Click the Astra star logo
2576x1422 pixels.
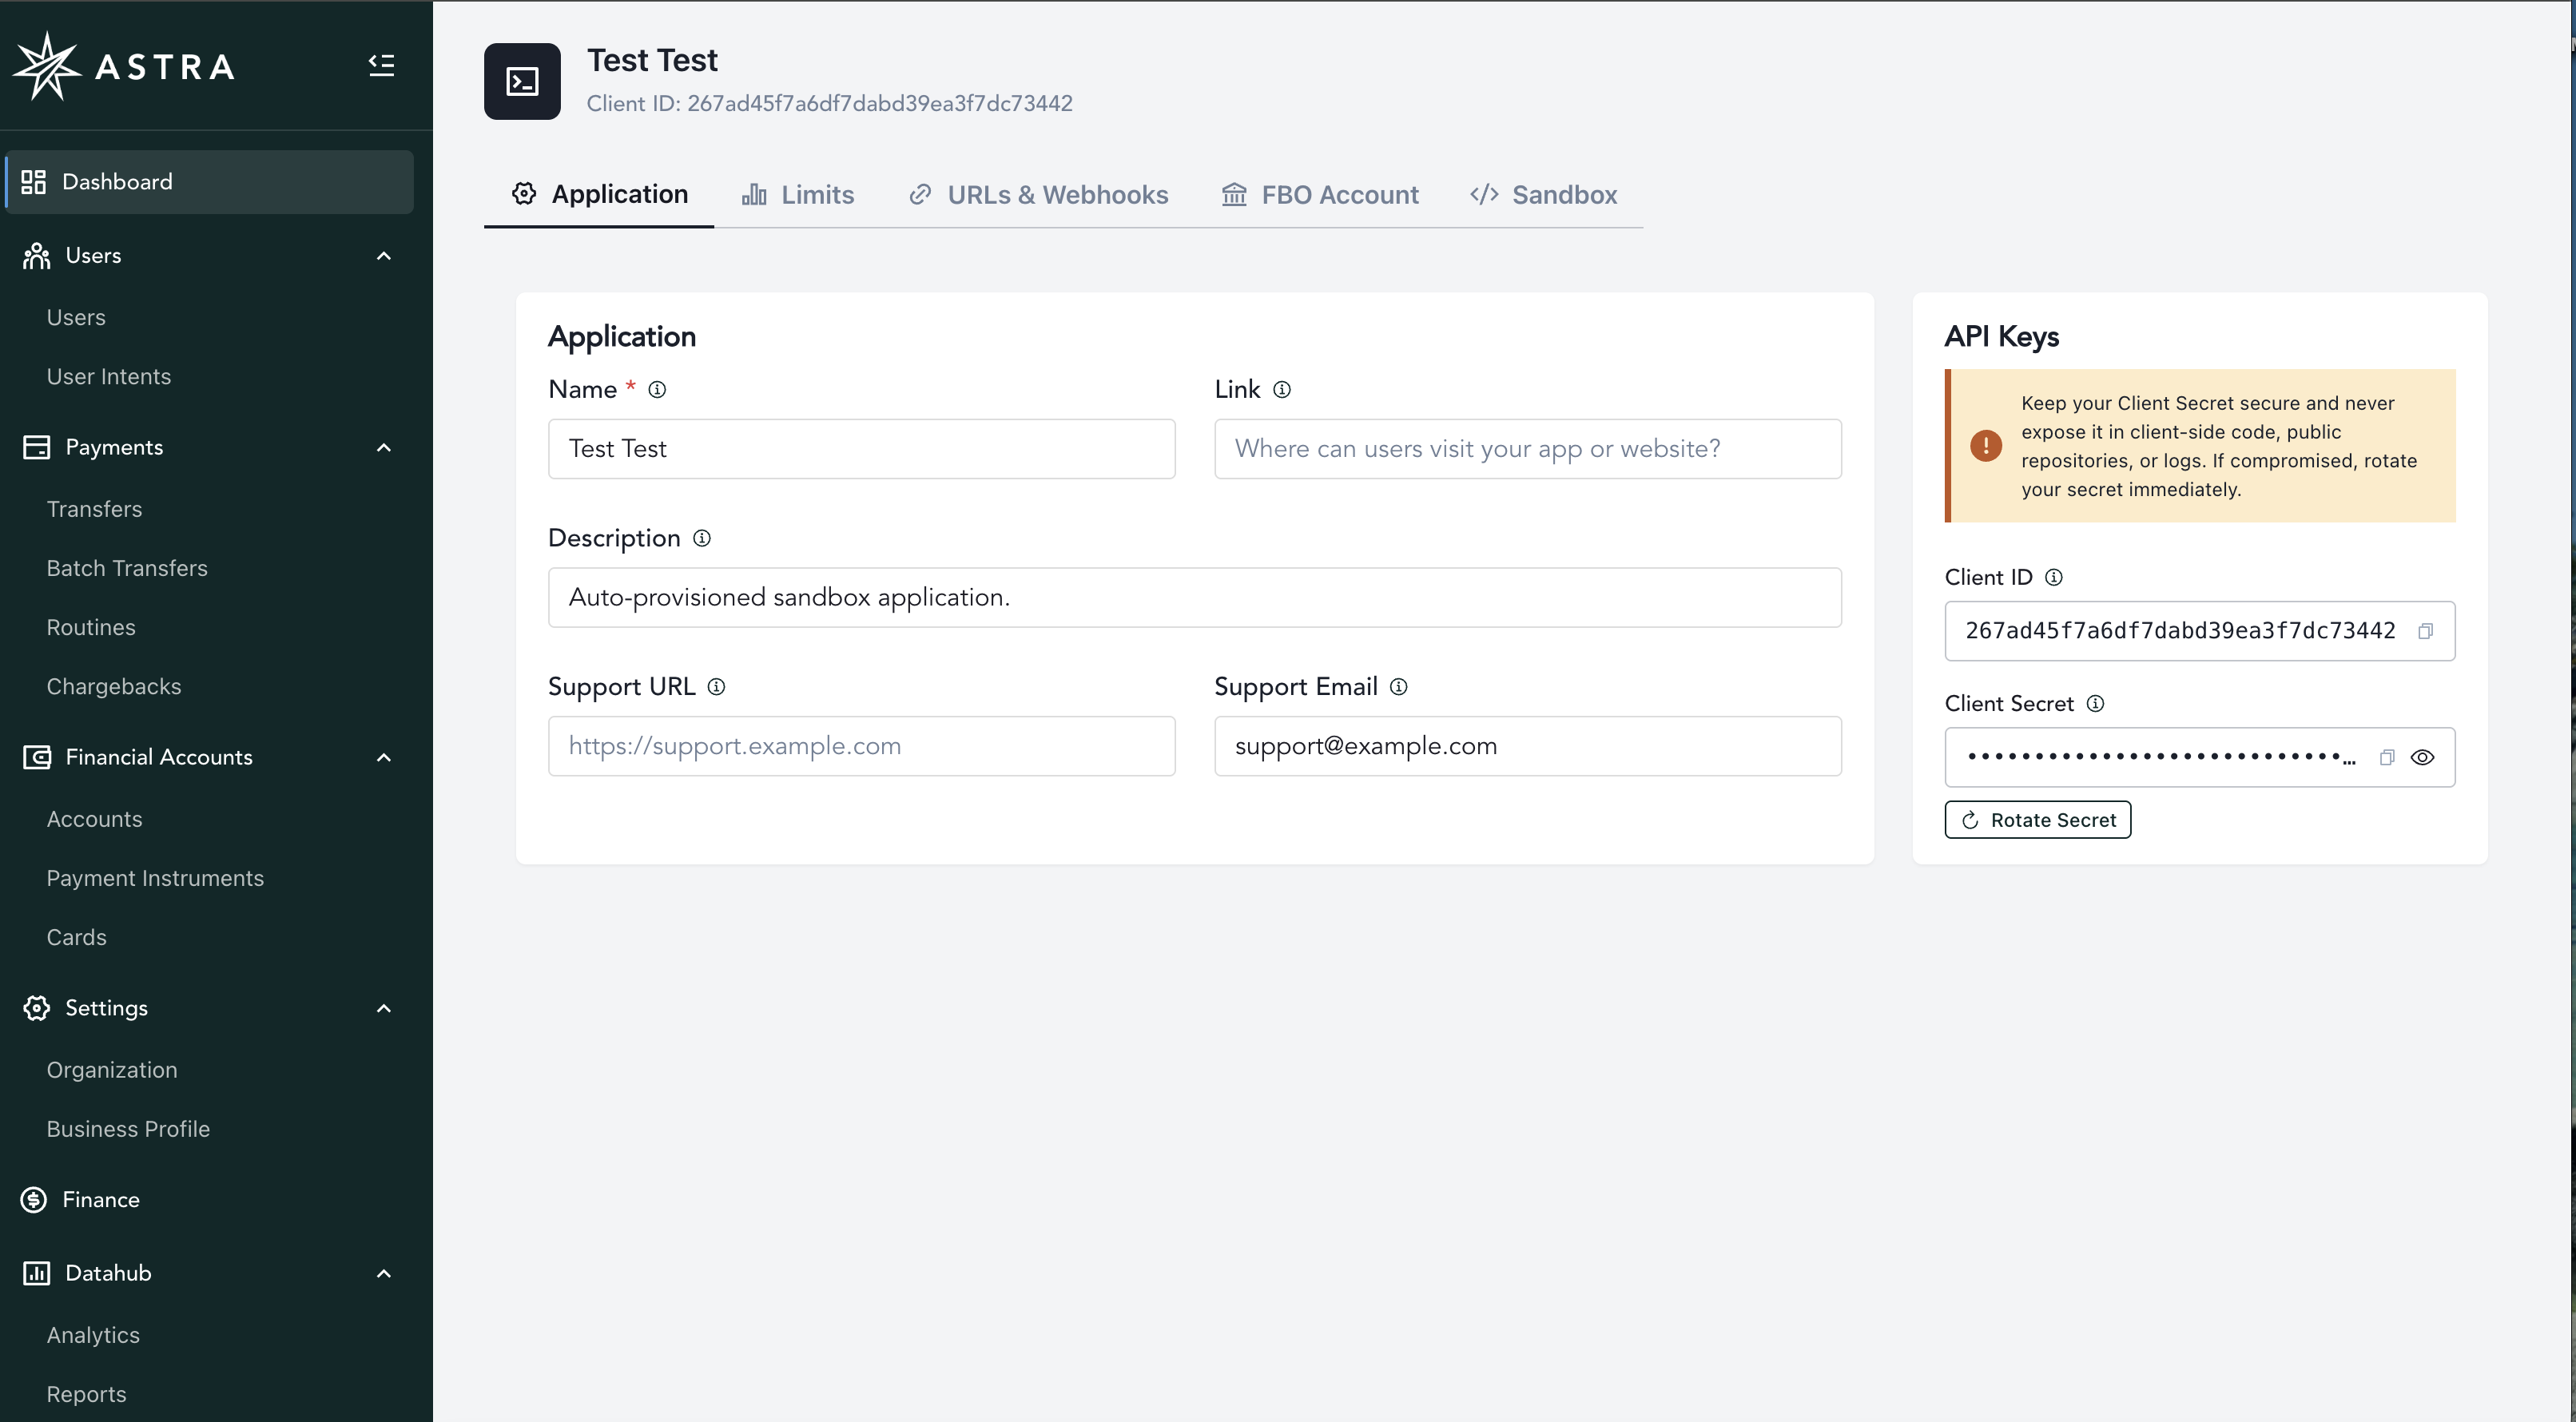coord(46,66)
